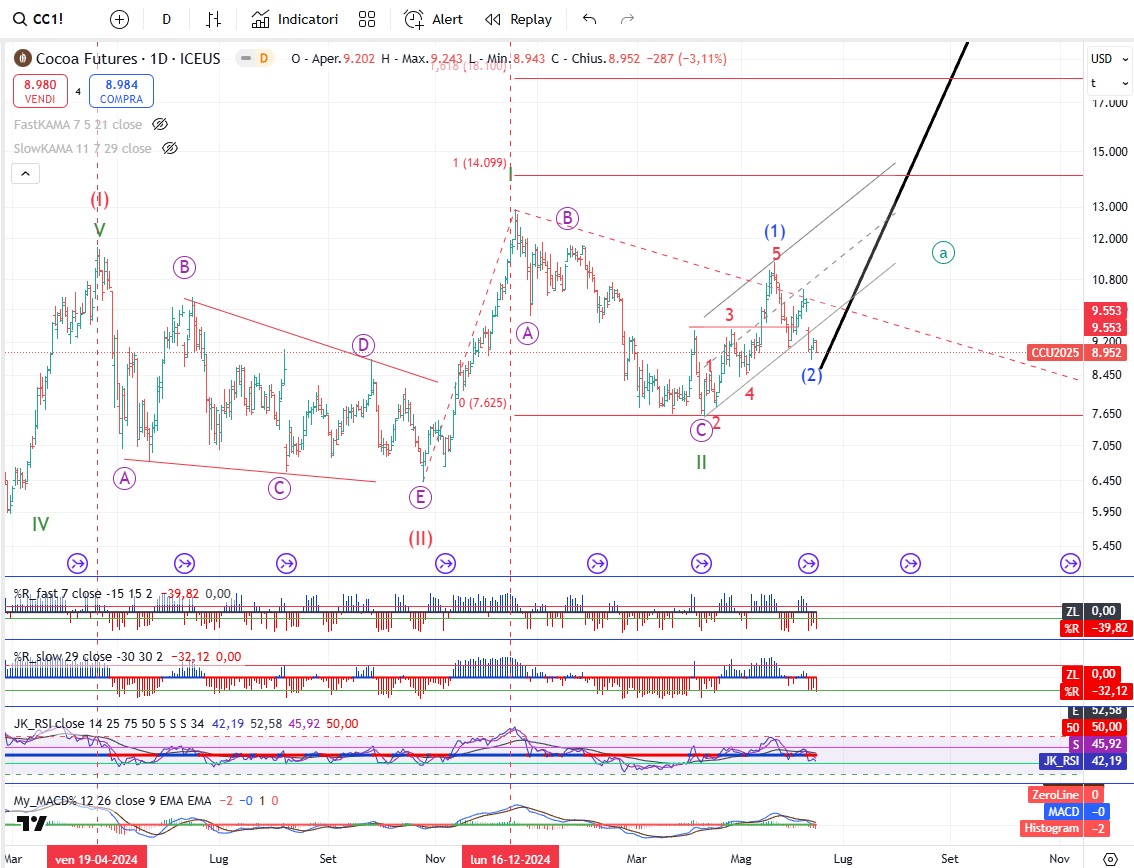
Task: Show the hidden SlowKAMA indicator
Action: (x=170, y=148)
